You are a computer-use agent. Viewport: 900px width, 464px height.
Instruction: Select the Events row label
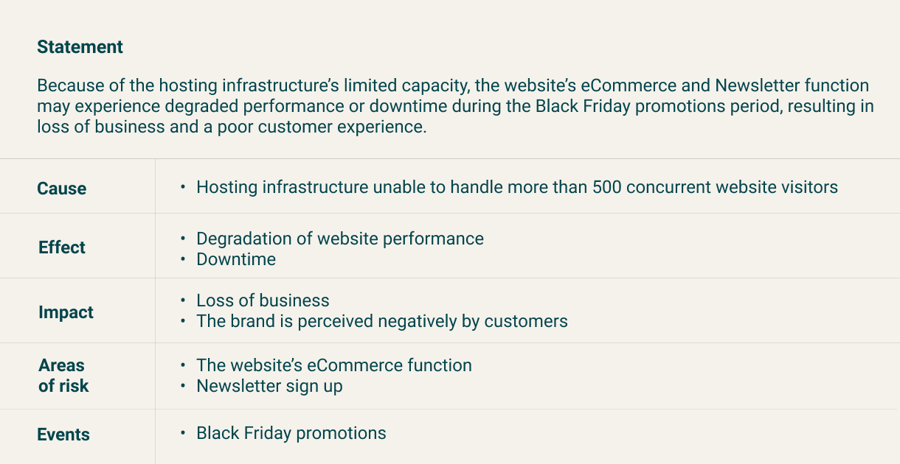pos(64,434)
